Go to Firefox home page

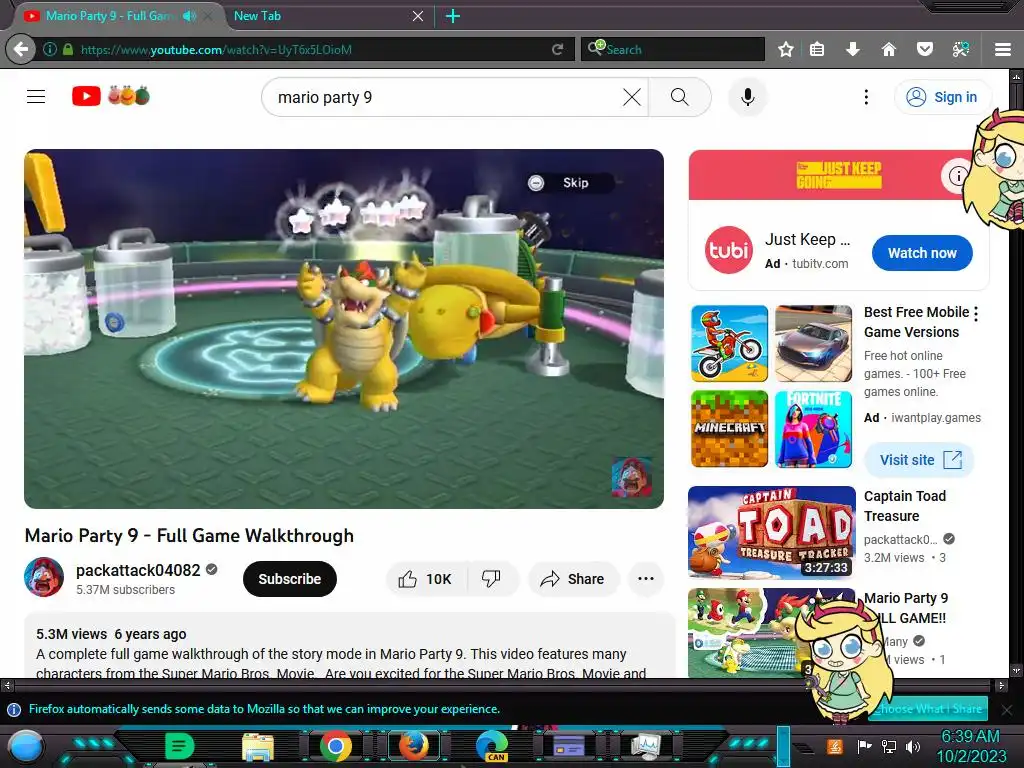pos(888,49)
